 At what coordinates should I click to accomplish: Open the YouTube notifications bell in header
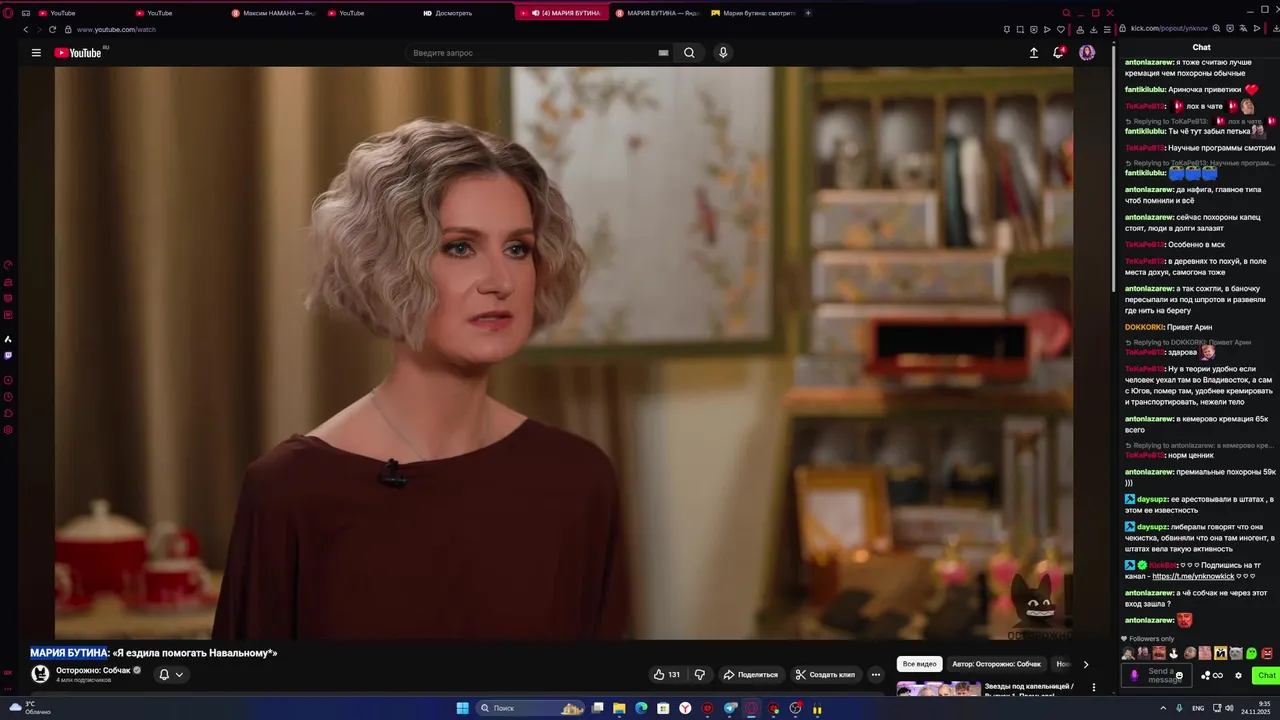coord(1058,53)
